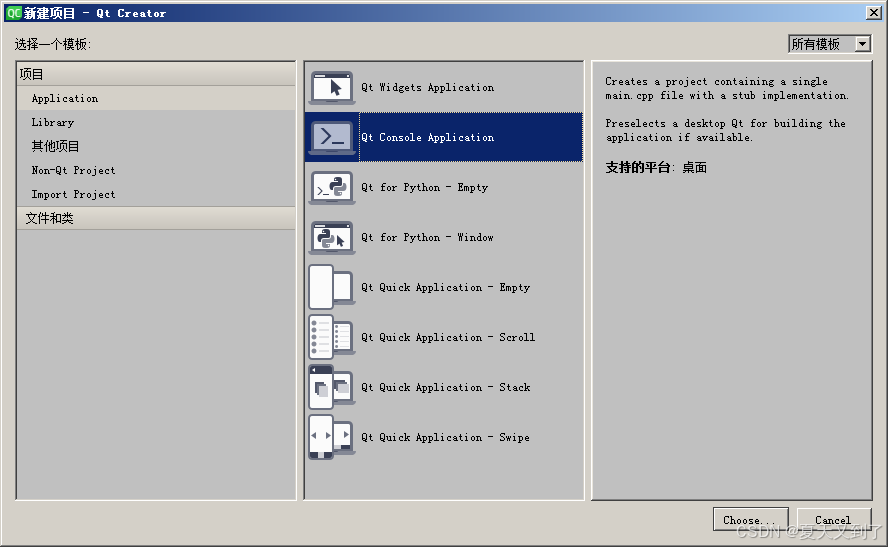
Task: Select "Qt Quick Application - Swipe" text
Action: coord(445,437)
